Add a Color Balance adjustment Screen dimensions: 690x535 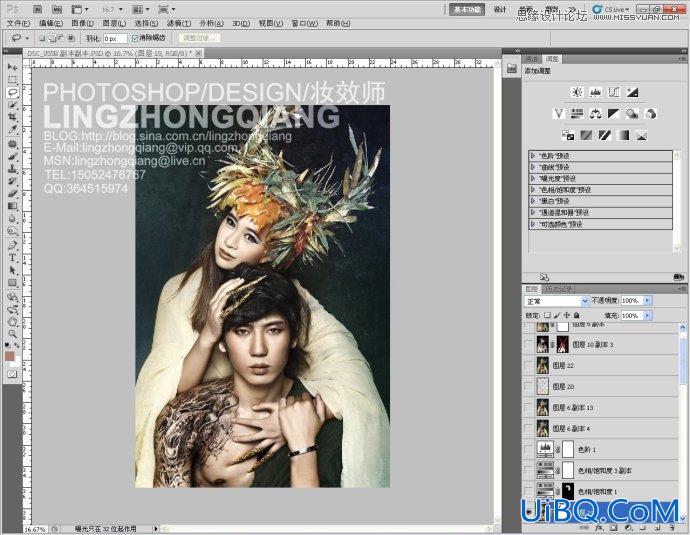595,114
